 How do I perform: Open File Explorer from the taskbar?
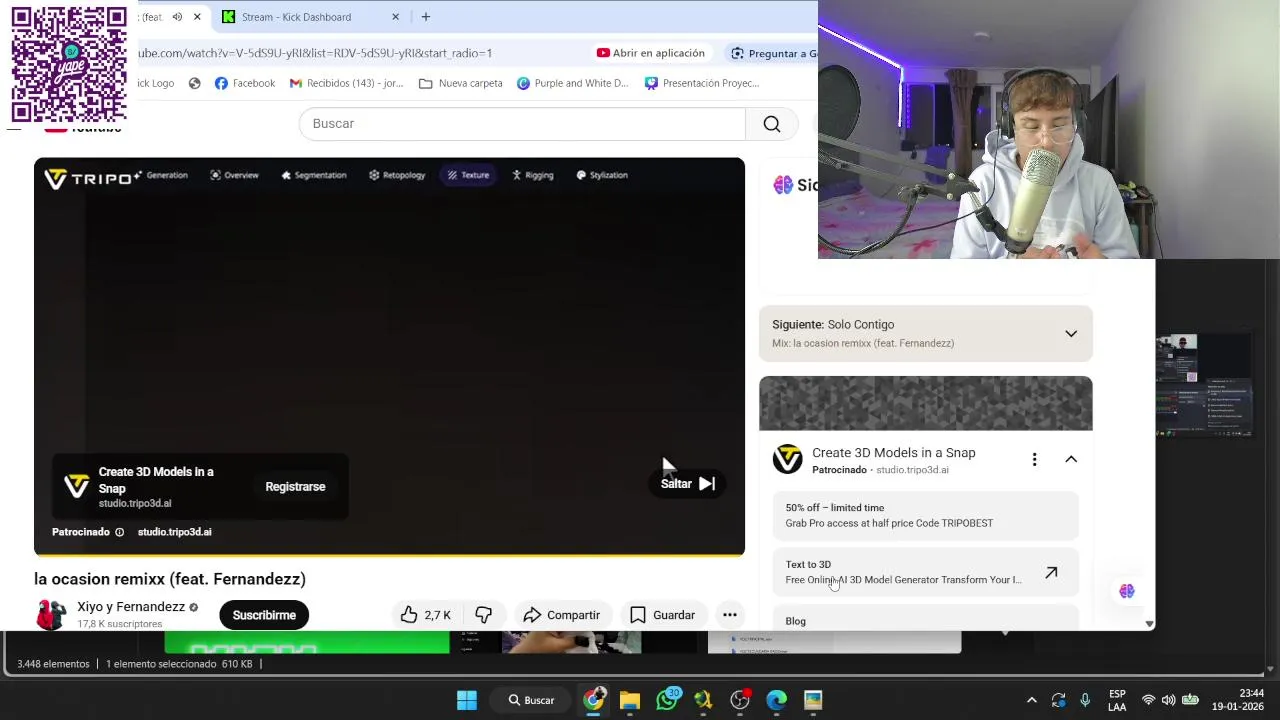point(630,700)
